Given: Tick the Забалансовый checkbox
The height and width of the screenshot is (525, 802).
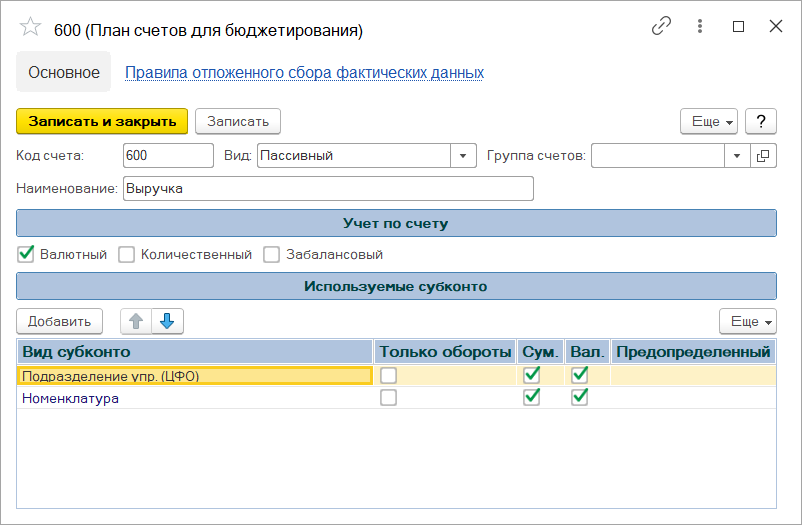Looking at the screenshot, I should pyautogui.click(x=271, y=254).
